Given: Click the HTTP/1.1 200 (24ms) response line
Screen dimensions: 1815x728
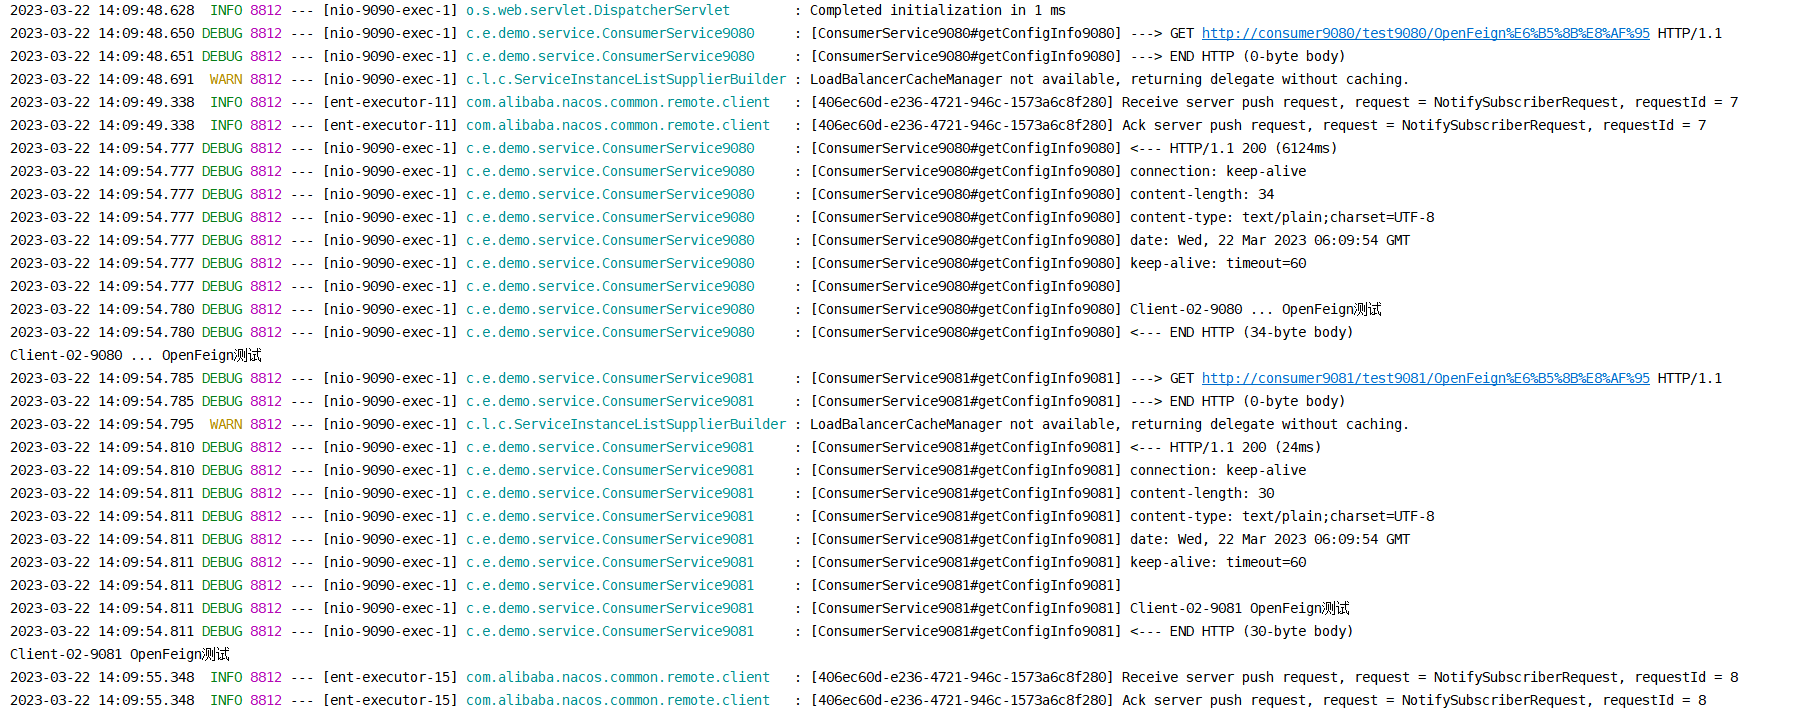Looking at the screenshot, I should (666, 447).
